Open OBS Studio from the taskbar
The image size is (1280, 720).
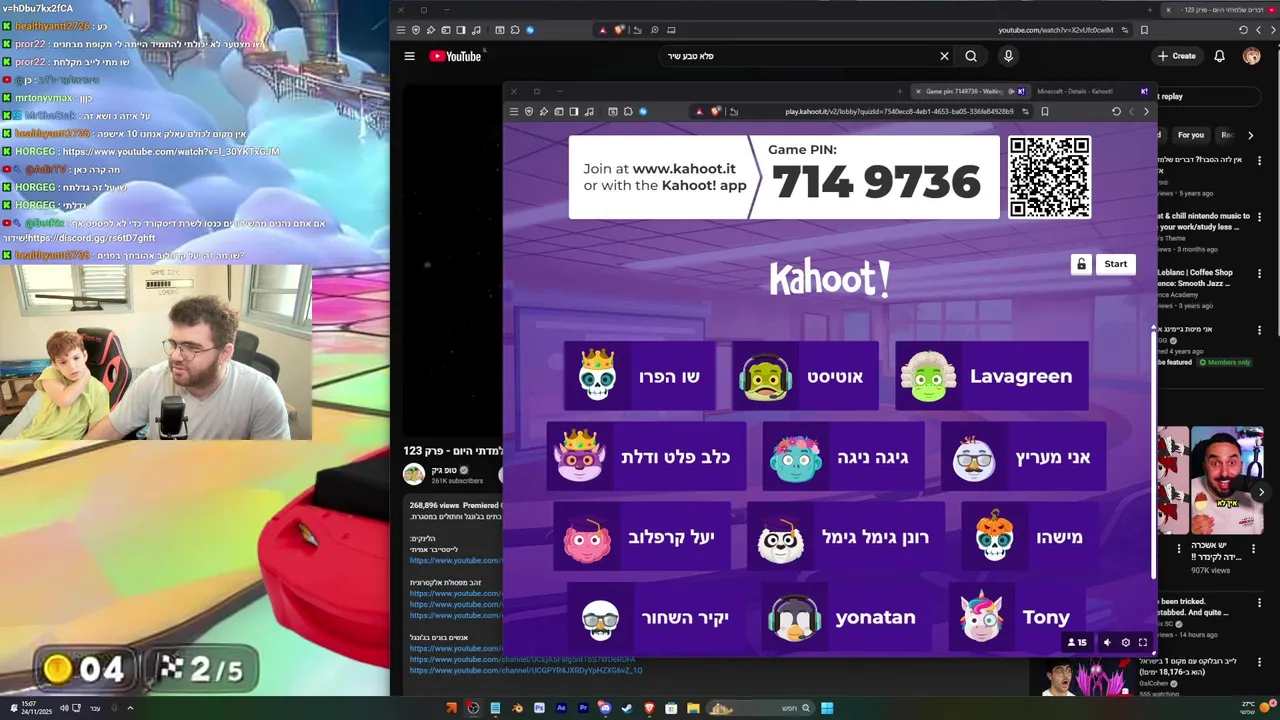472,708
